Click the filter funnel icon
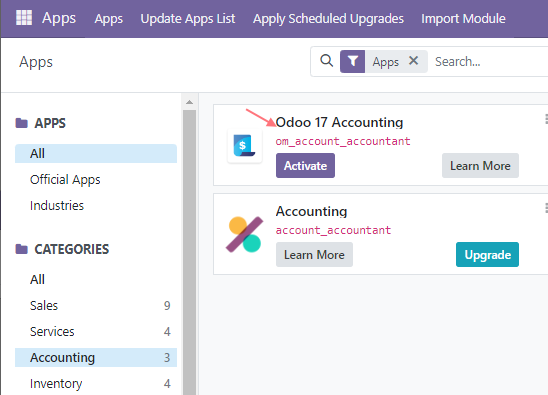The height and width of the screenshot is (395, 548). [x=352, y=62]
